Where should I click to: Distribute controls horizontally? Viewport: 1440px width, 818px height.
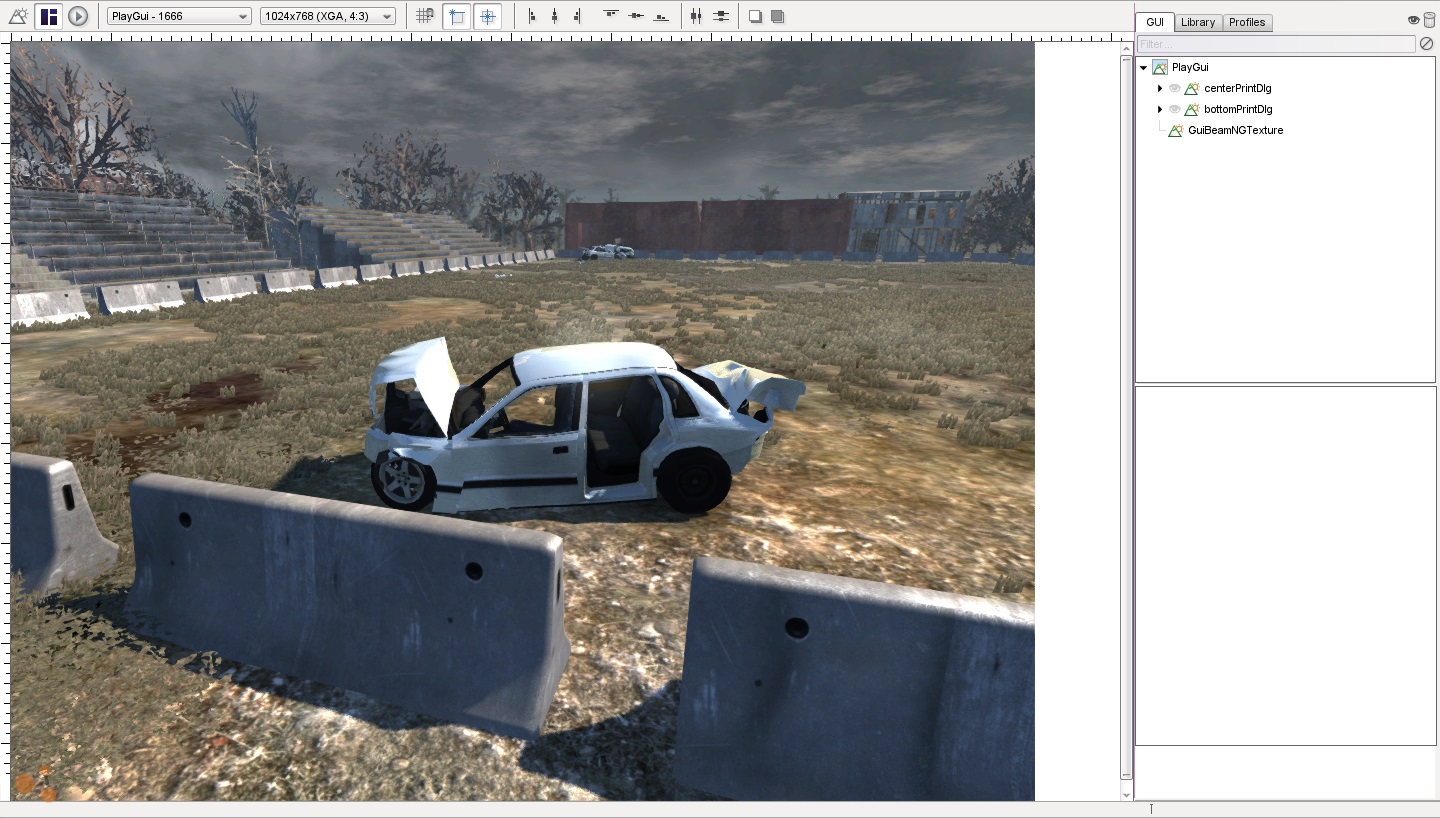pyautogui.click(x=696, y=16)
